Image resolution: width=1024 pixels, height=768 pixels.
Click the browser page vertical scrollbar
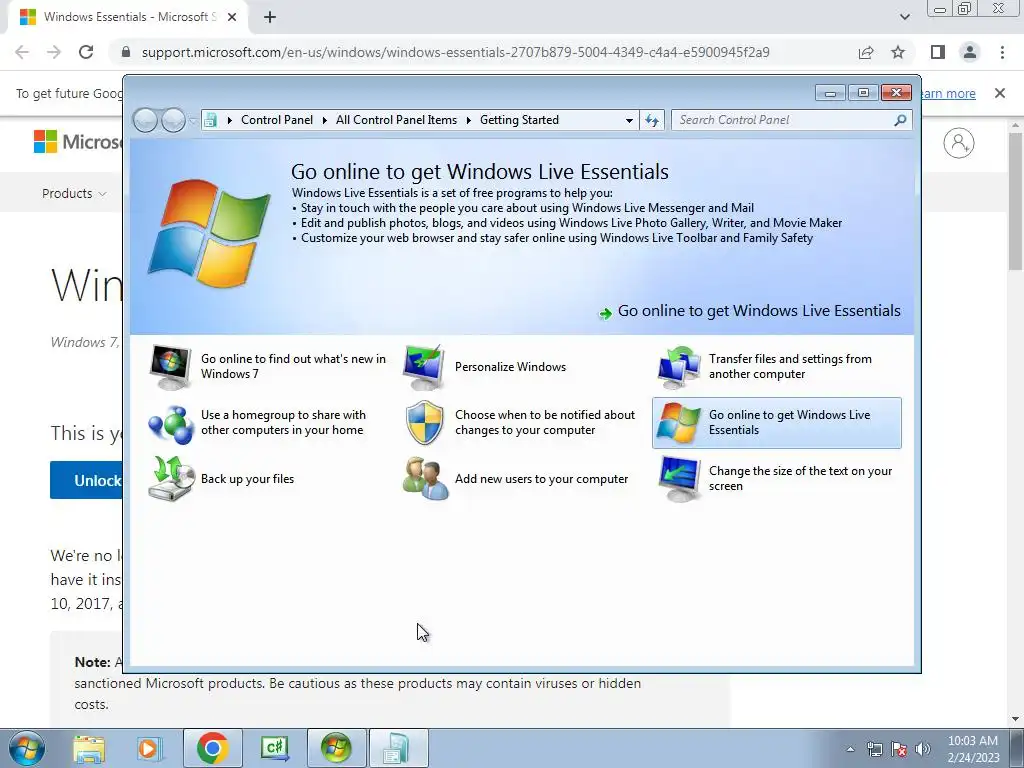(x=1015, y=200)
